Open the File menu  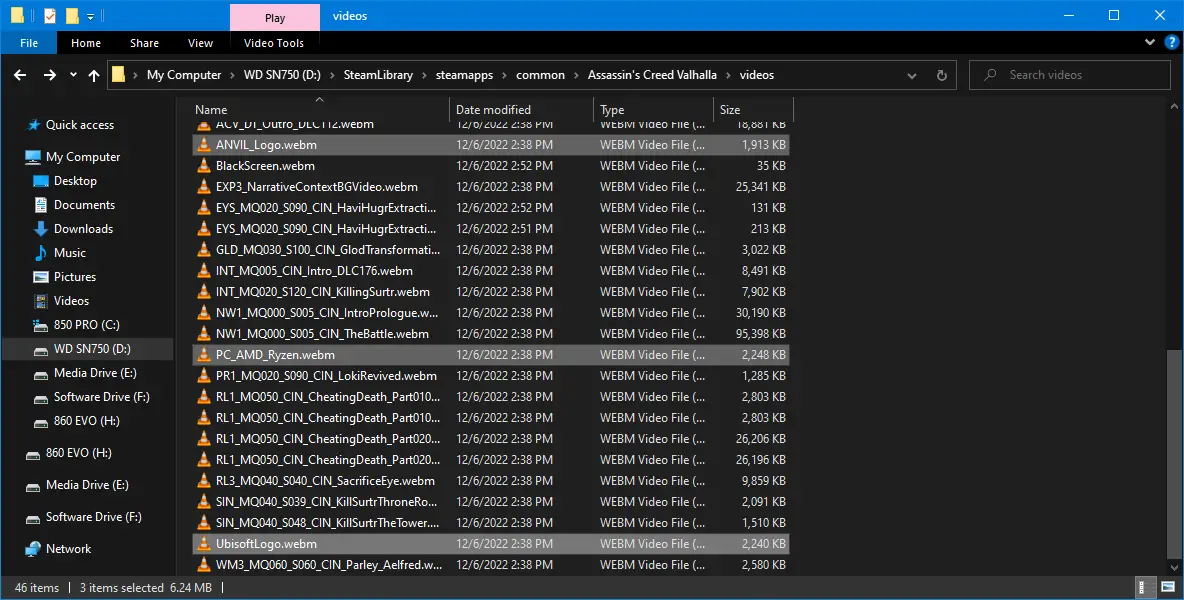click(29, 43)
